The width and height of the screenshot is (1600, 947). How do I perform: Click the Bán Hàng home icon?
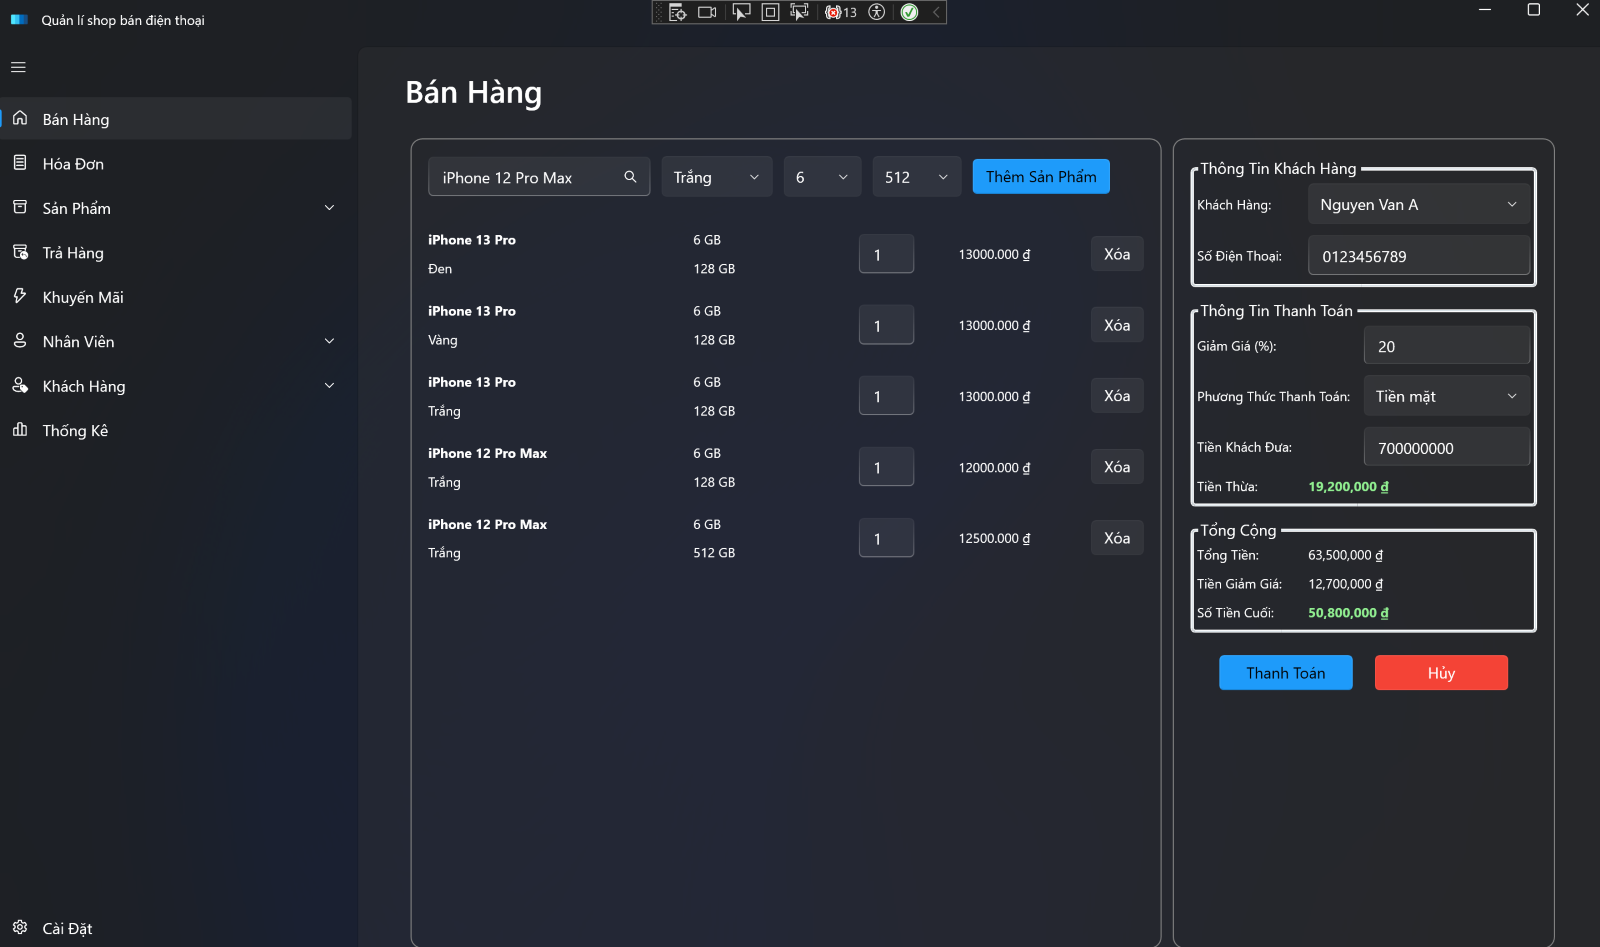coord(20,119)
